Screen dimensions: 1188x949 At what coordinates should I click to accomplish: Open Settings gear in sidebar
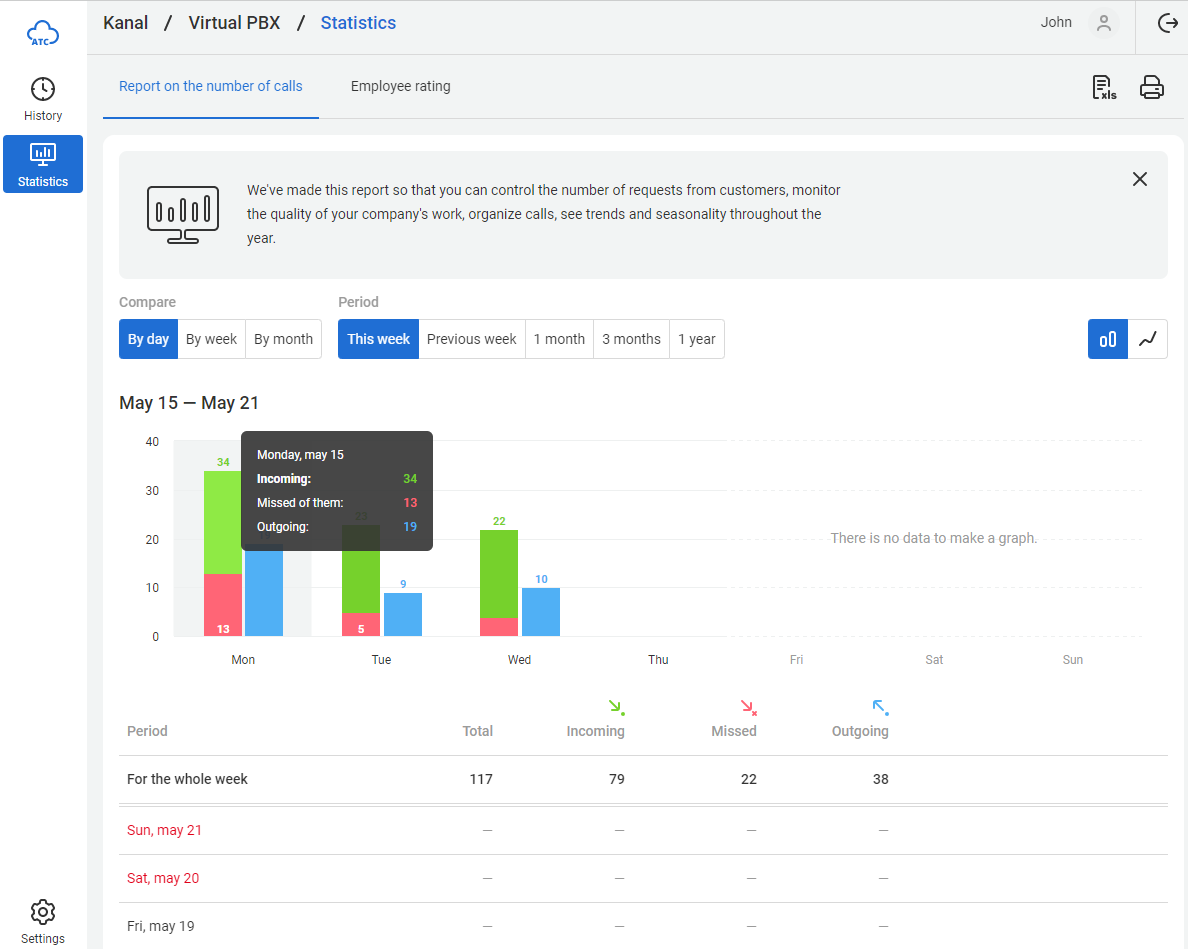43,921
